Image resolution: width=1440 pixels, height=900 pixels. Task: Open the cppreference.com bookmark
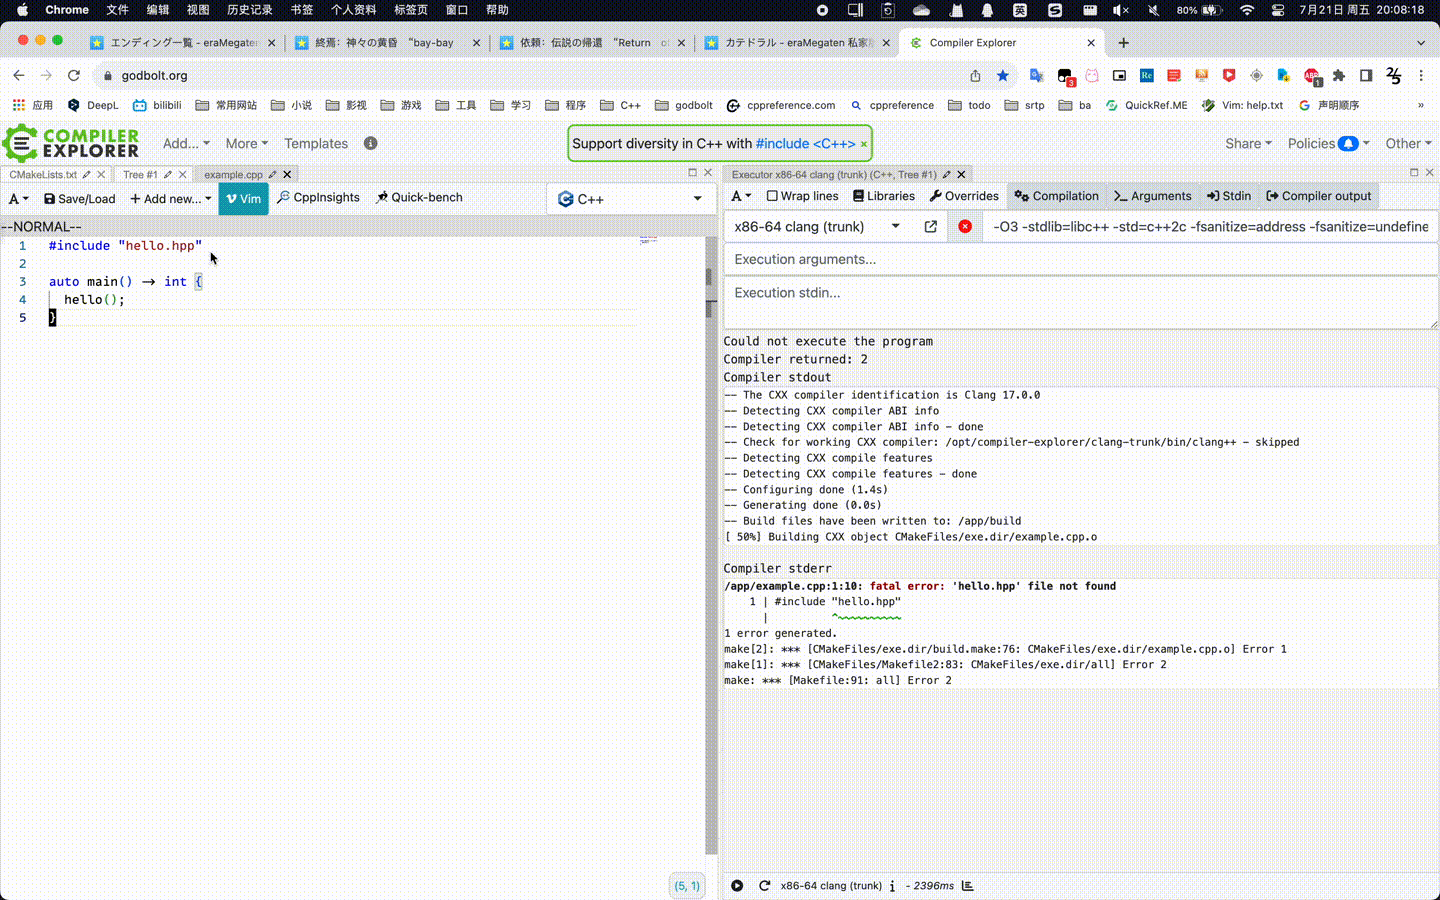[781, 105]
